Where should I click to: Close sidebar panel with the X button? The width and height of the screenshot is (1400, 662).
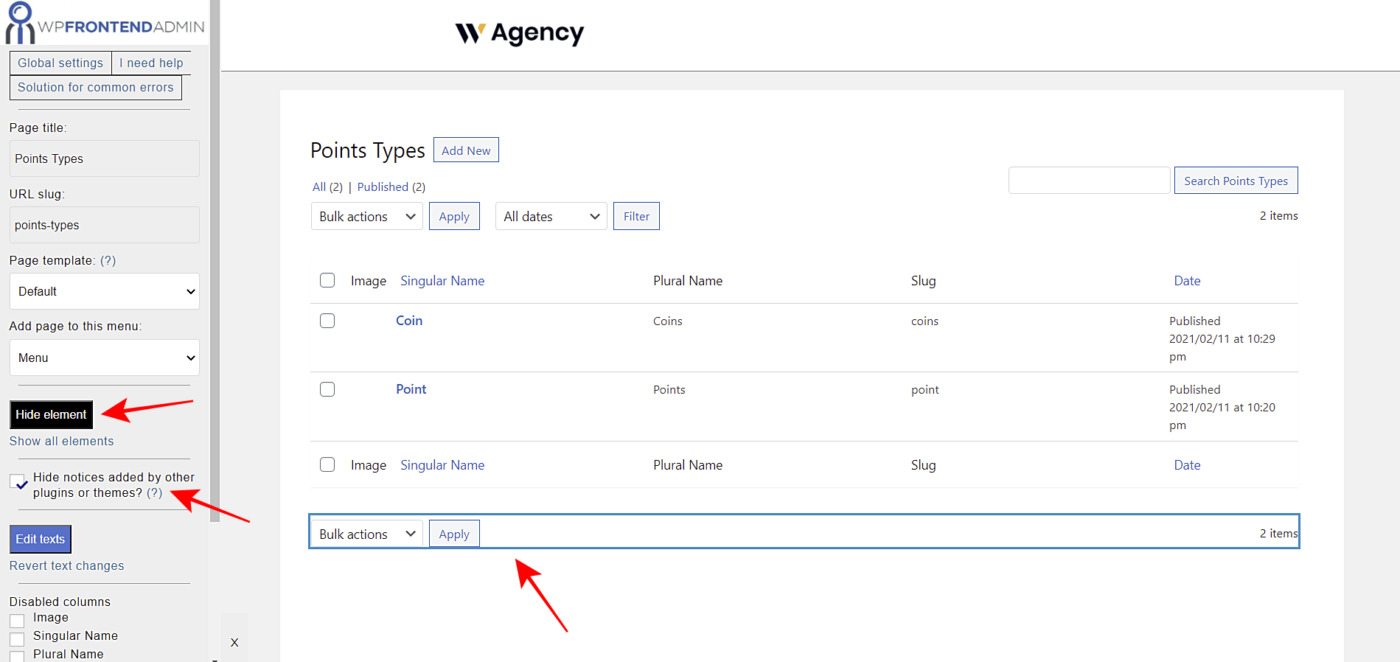click(x=234, y=642)
